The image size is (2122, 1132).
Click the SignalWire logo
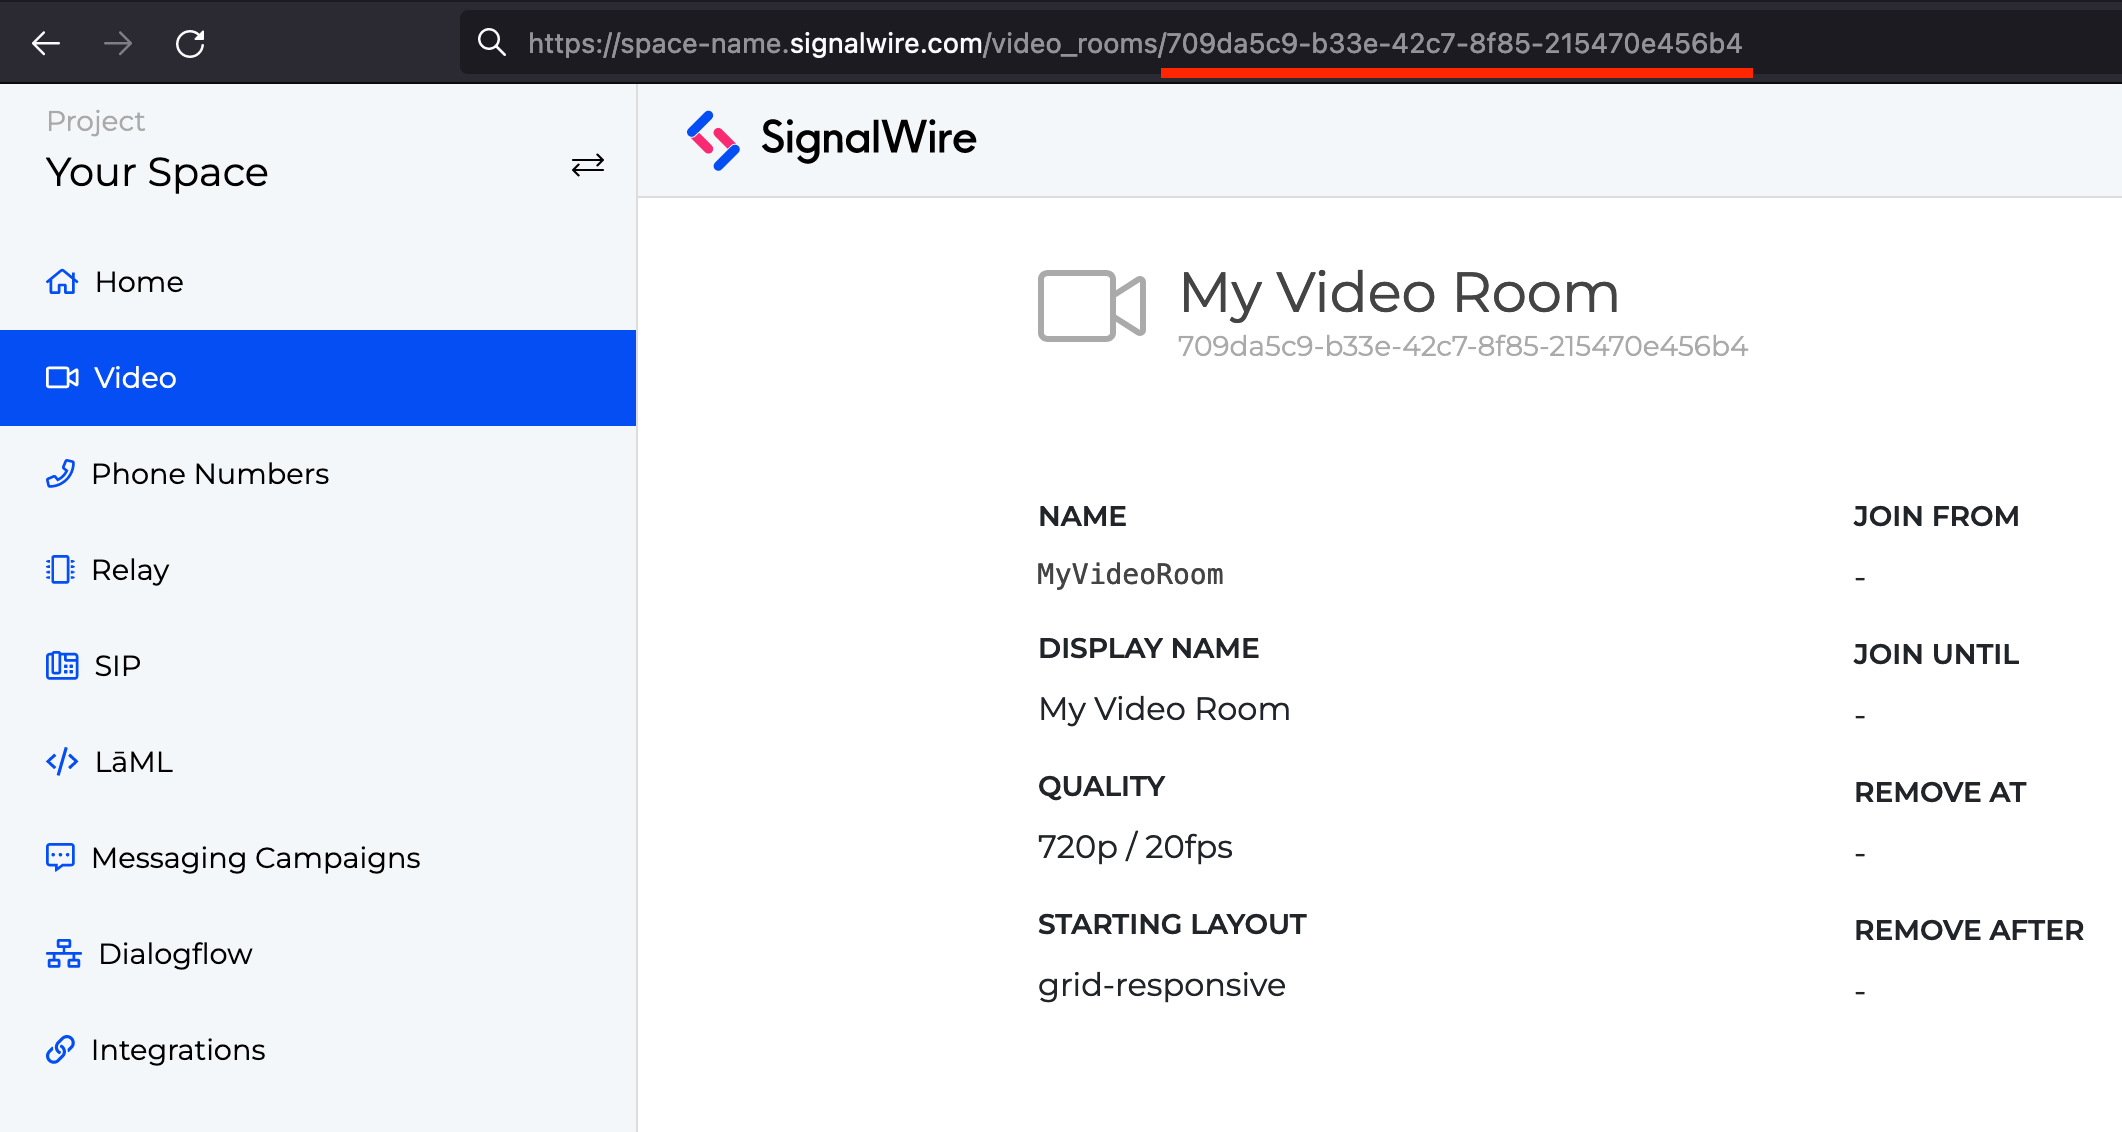click(x=832, y=138)
